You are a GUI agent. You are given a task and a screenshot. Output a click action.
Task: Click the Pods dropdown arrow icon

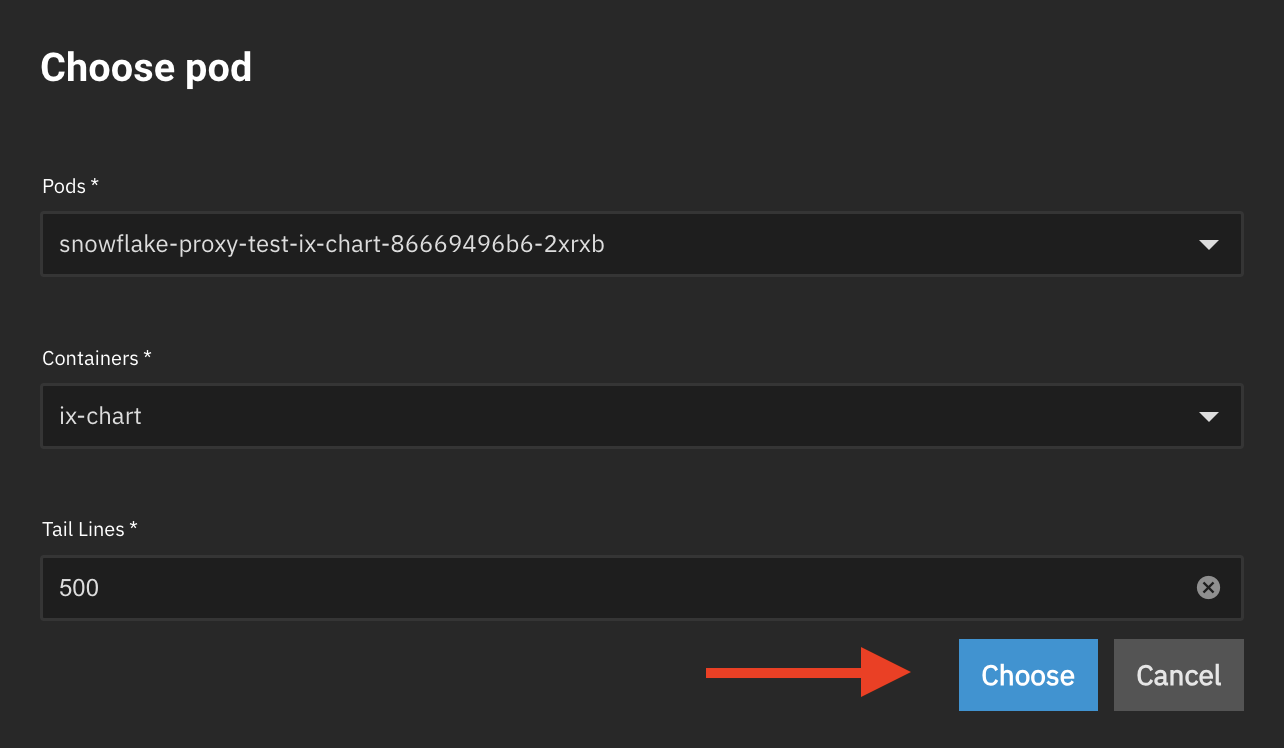[1208, 244]
